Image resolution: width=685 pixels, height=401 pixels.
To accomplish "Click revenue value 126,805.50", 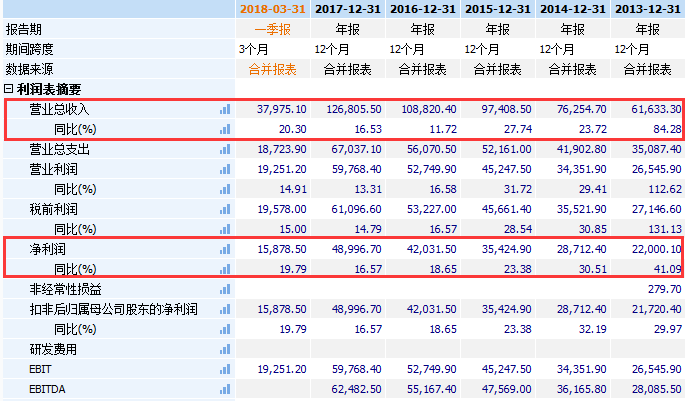I will pos(354,109).
